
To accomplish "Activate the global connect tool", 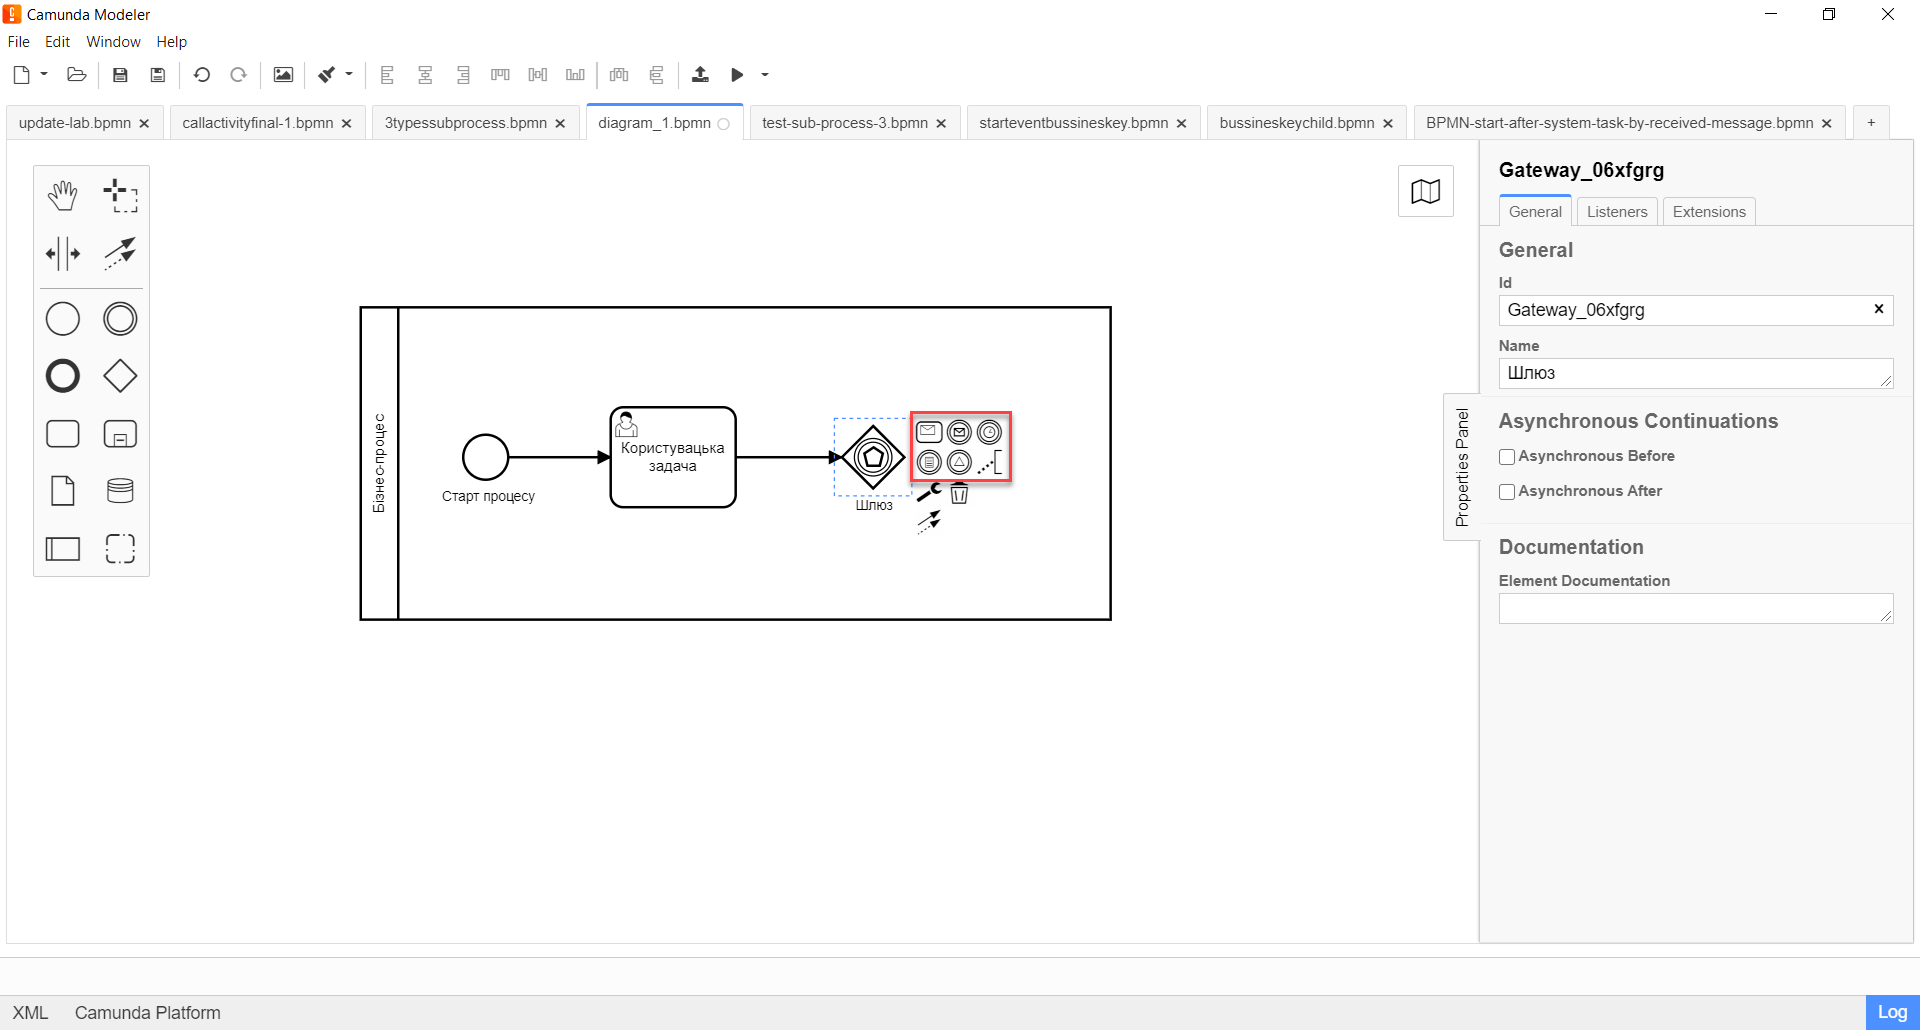I will 120,254.
